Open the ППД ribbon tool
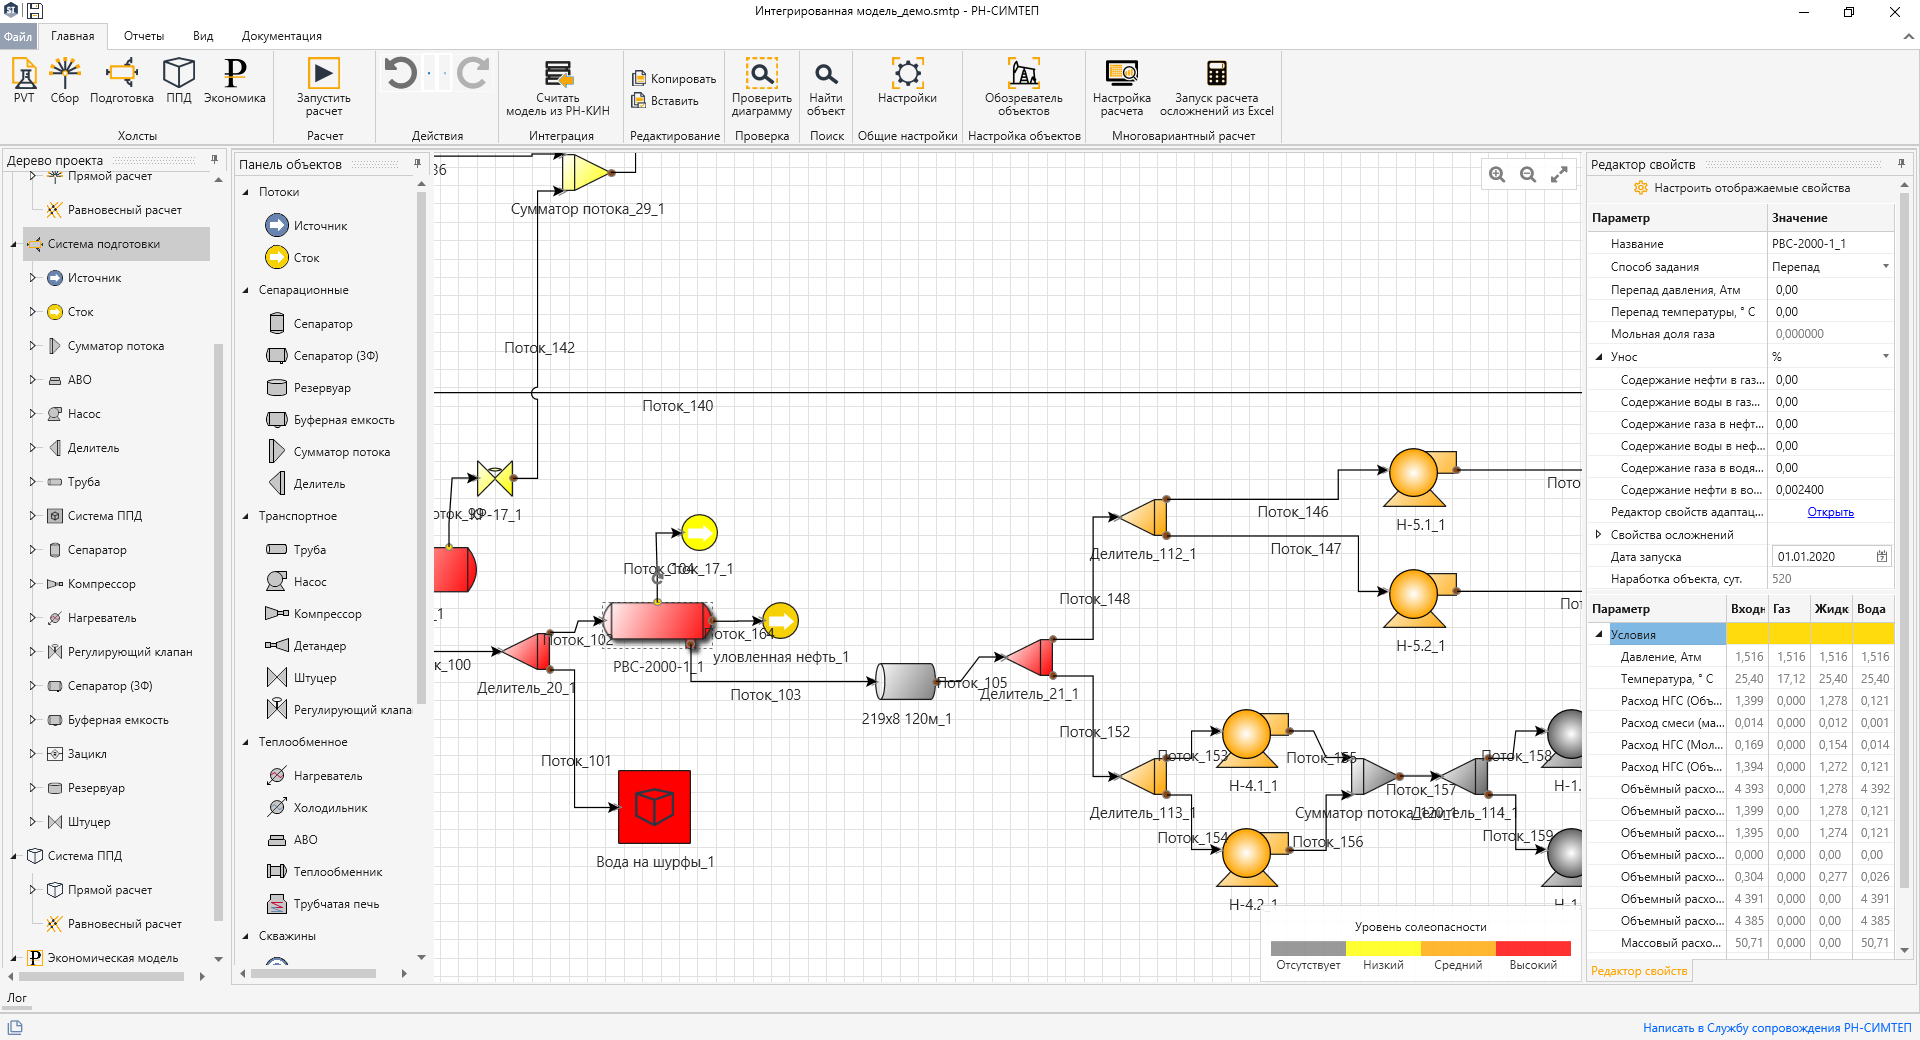1920x1040 pixels. tap(179, 81)
